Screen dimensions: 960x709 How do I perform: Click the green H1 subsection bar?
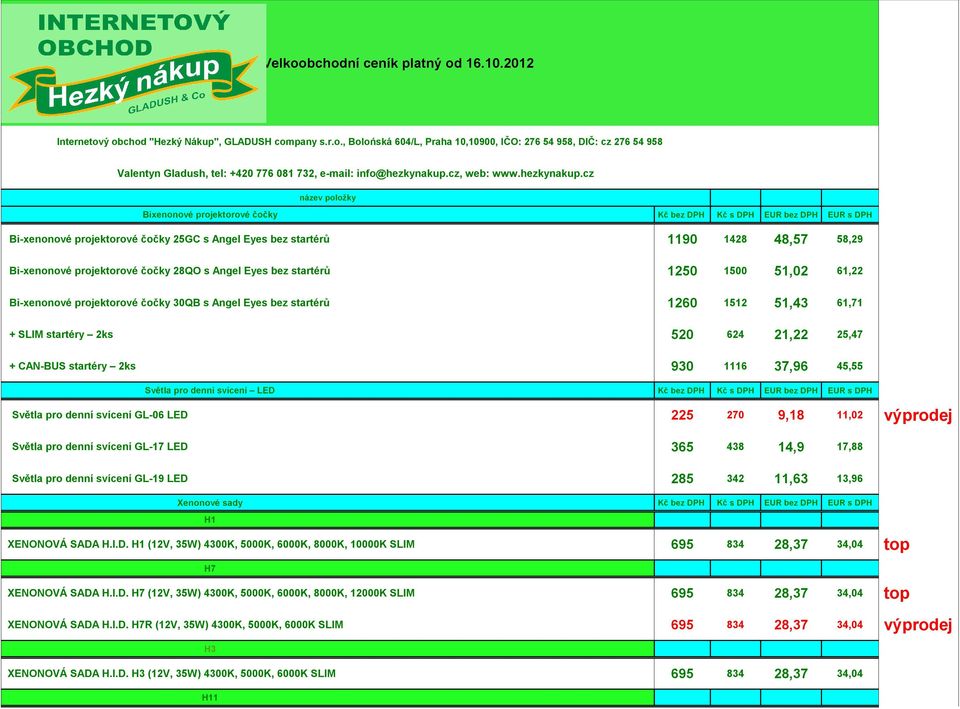pyautogui.click(x=328, y=520)
